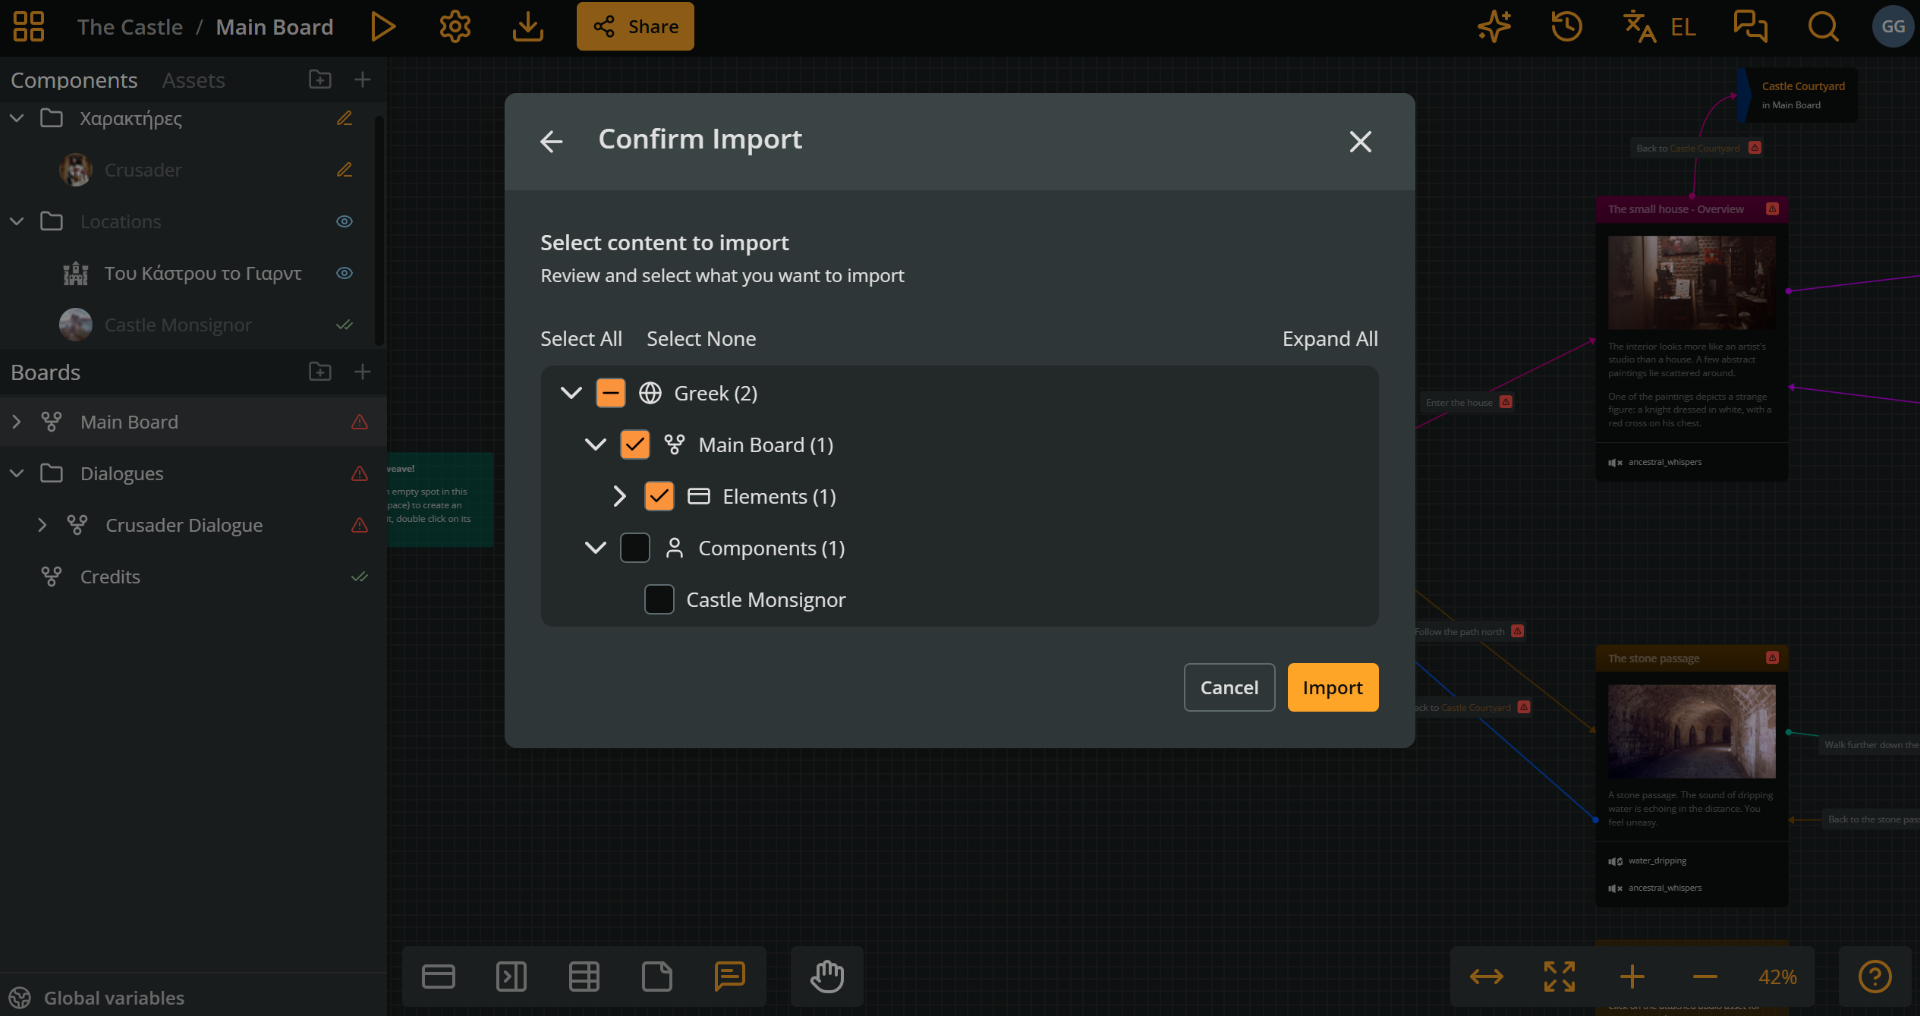Fit board to screen icon
The width and height of the screenshot is (1920, 1016).
[1559, 976]
